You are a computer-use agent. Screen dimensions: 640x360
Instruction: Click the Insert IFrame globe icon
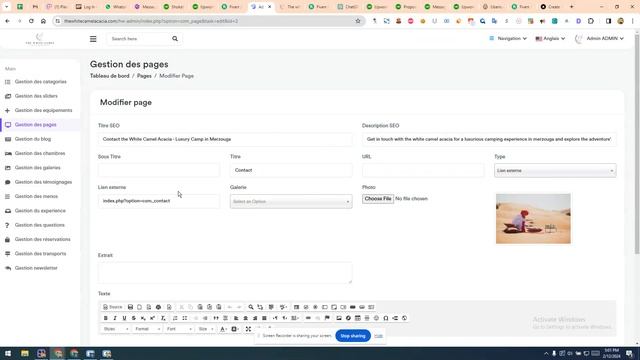[x=404, y=318]
